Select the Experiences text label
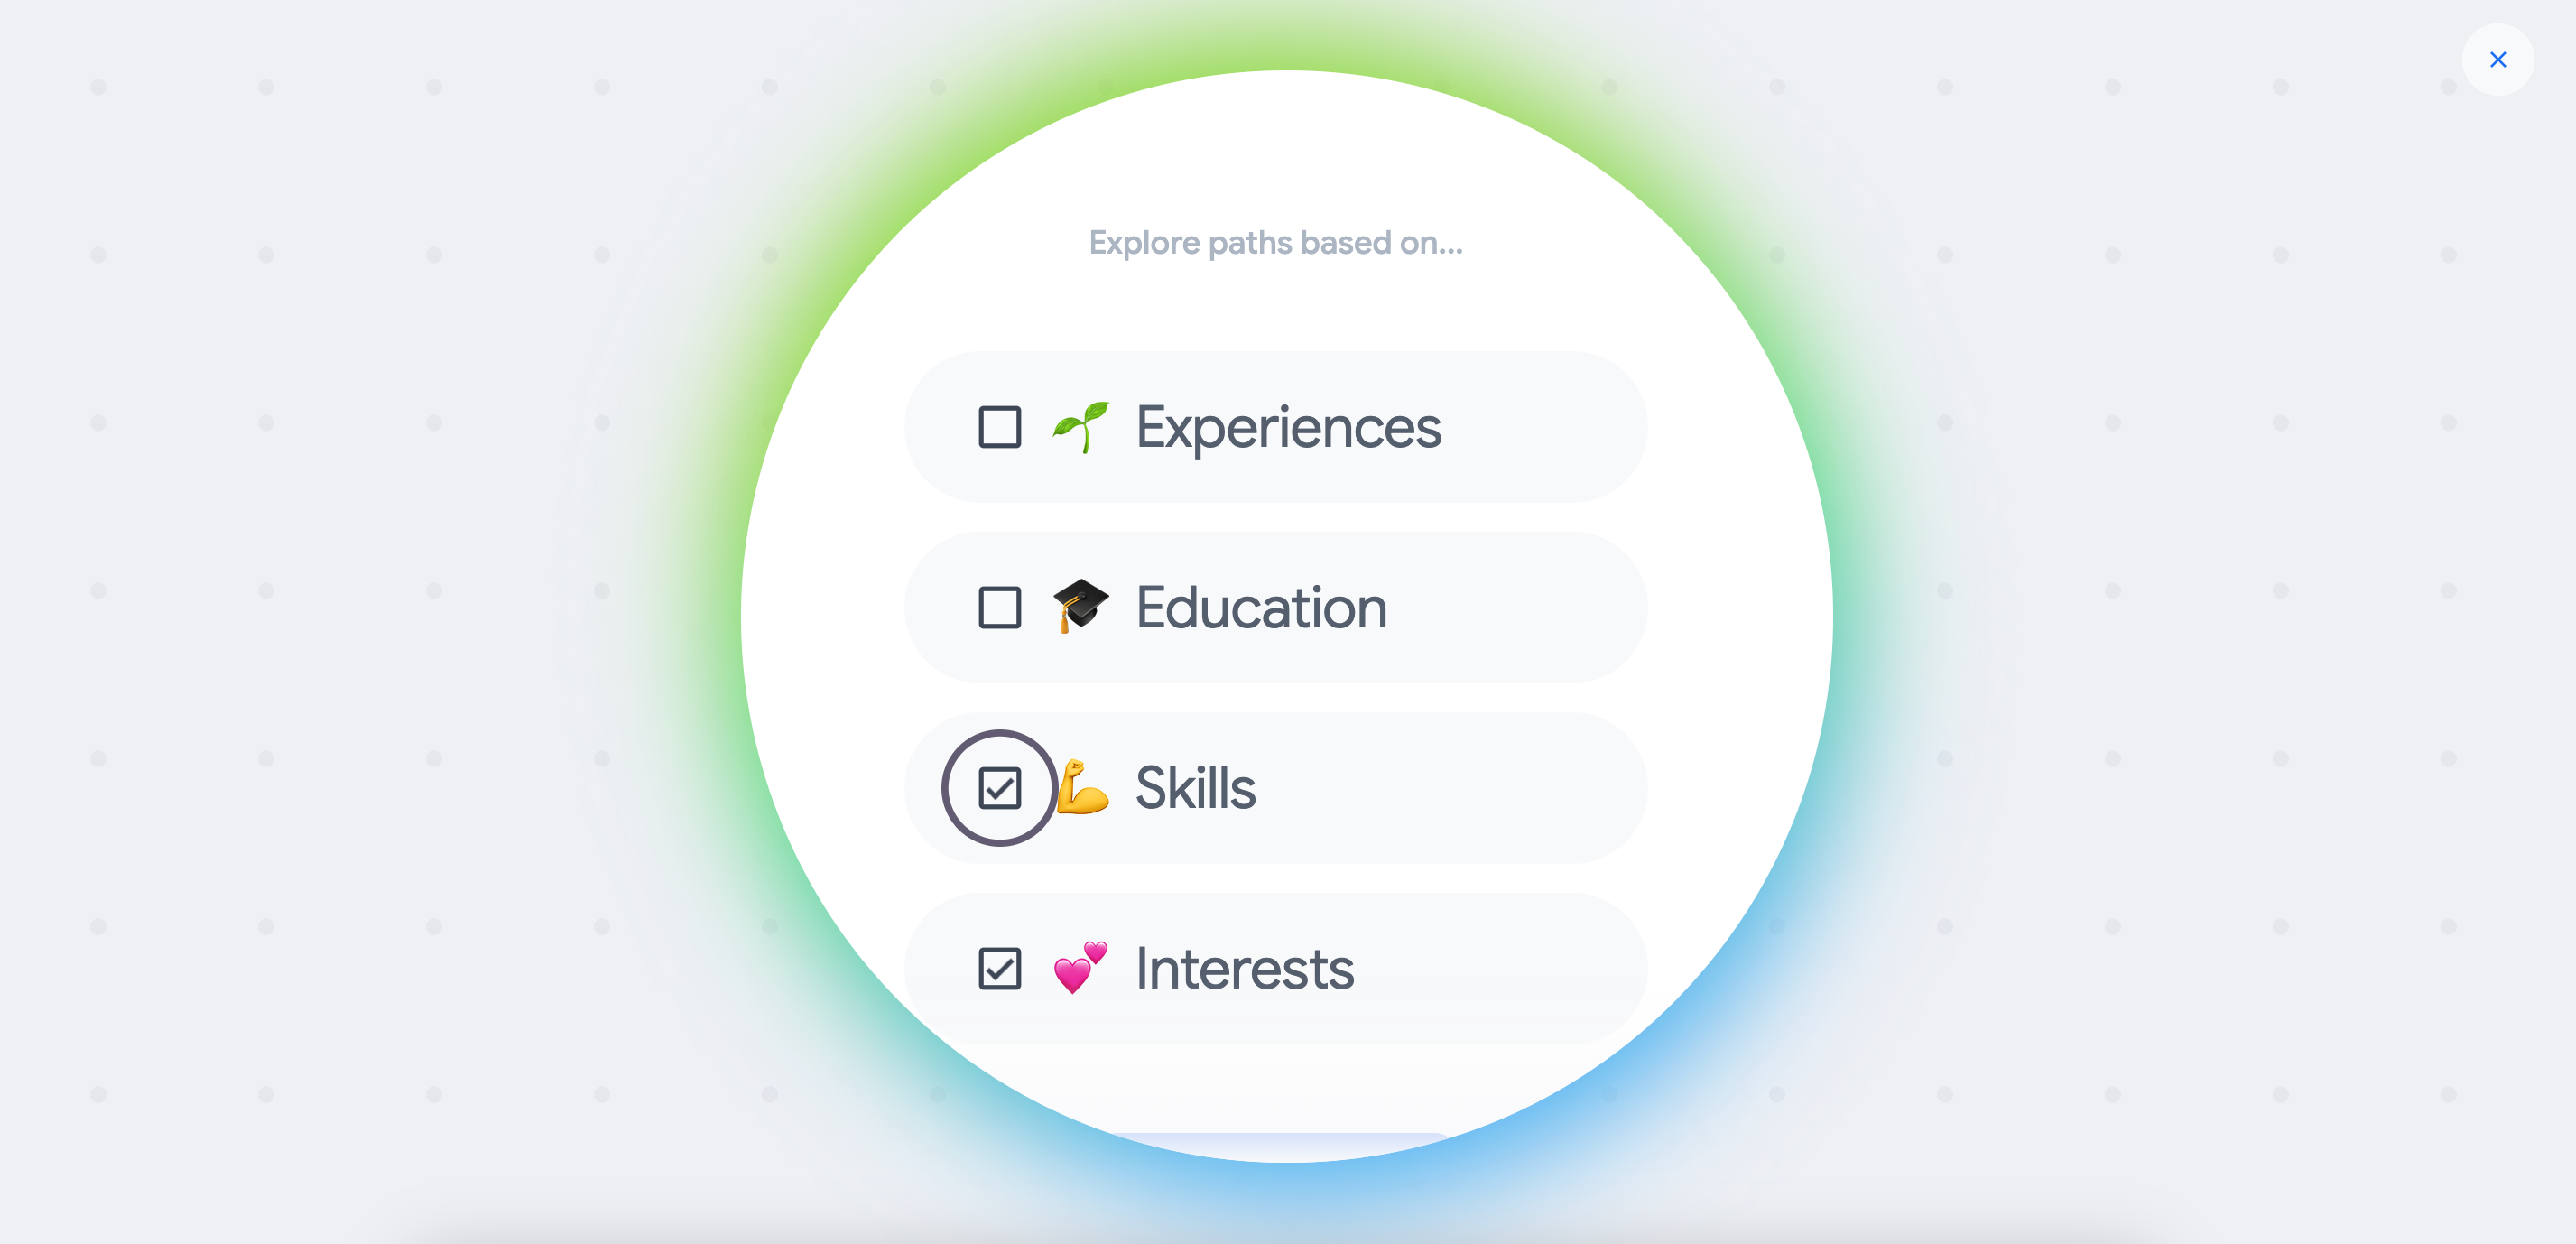Image resolution: width=2576 pixels, height=1244 pixels. 1288,427
